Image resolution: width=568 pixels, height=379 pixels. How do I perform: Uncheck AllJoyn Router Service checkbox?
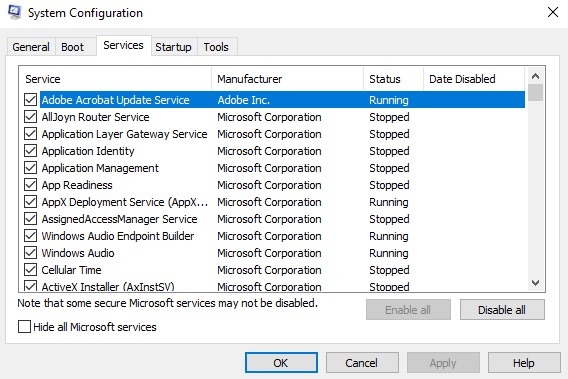[x=30, y=117]
